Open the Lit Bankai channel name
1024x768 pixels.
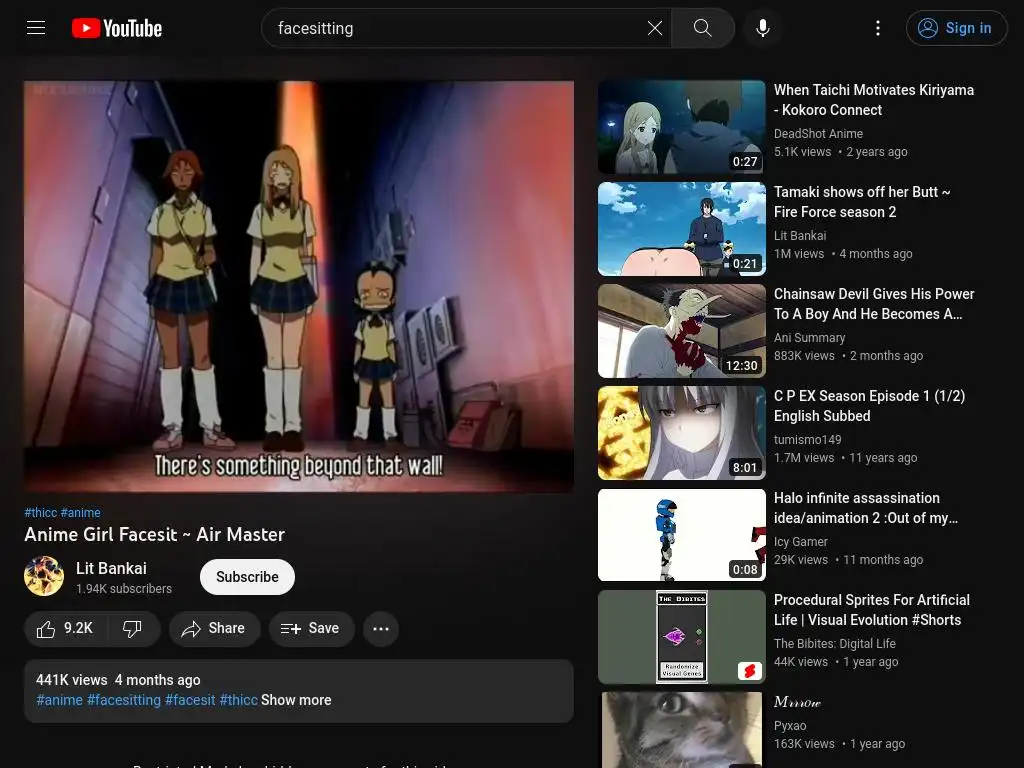(x=111, y=568)
